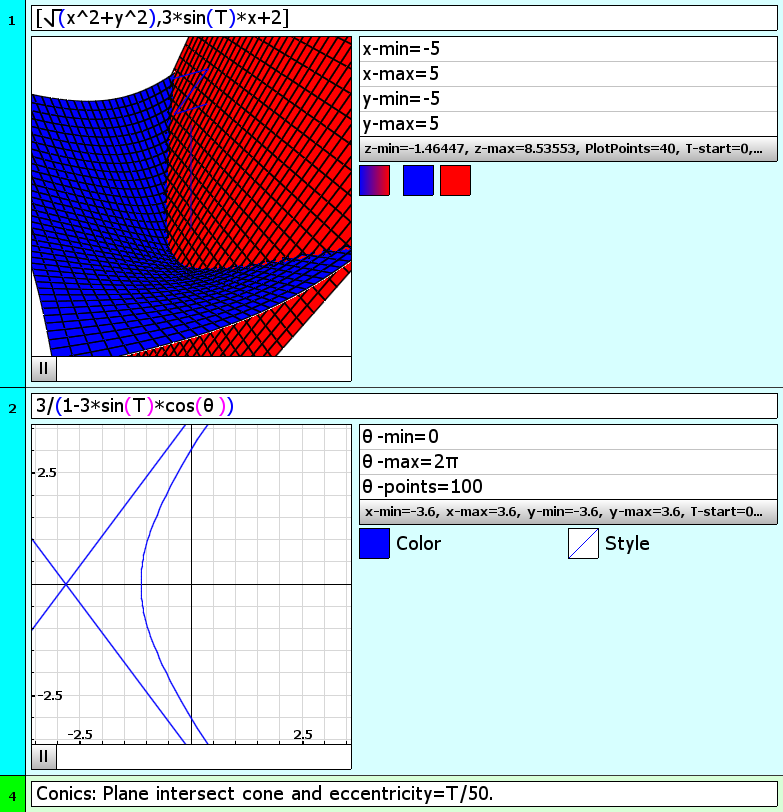Edit the θ-max=2π field

click(x=567, y=462)
